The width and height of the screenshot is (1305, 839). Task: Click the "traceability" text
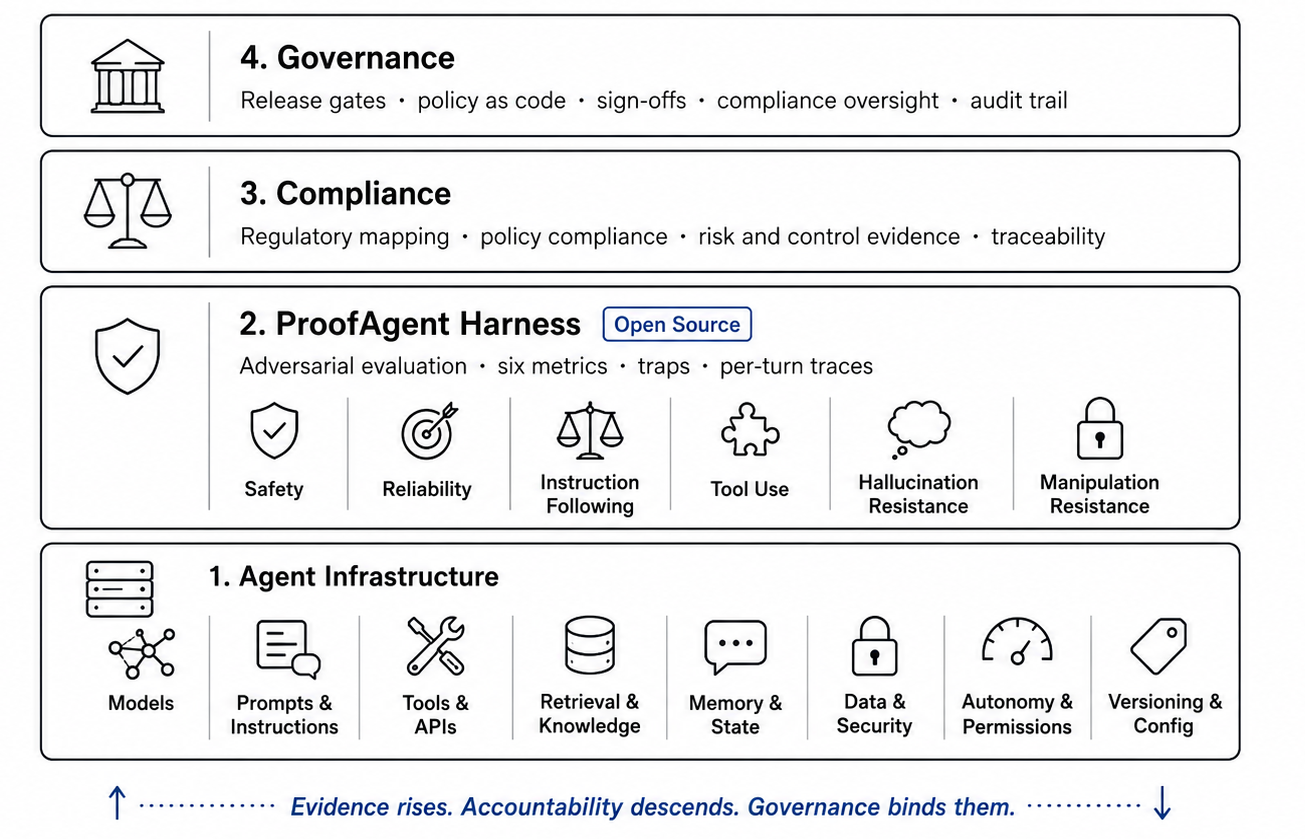1048,237
